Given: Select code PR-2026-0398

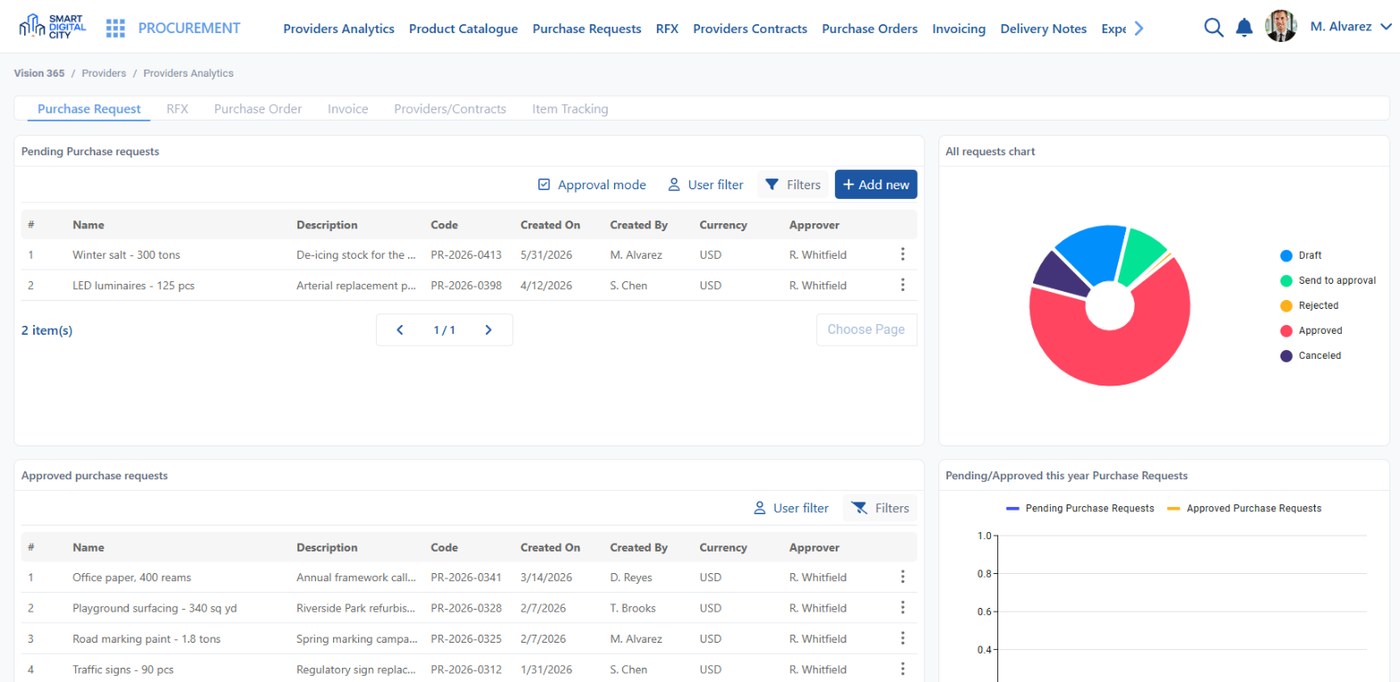Looking at the screenshot, I should (x=466, y=285).
